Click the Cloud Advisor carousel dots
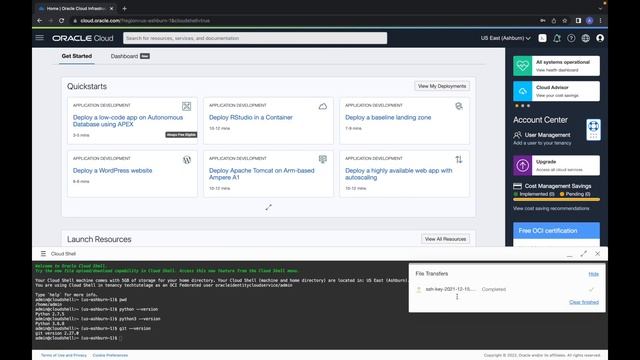 522,106
